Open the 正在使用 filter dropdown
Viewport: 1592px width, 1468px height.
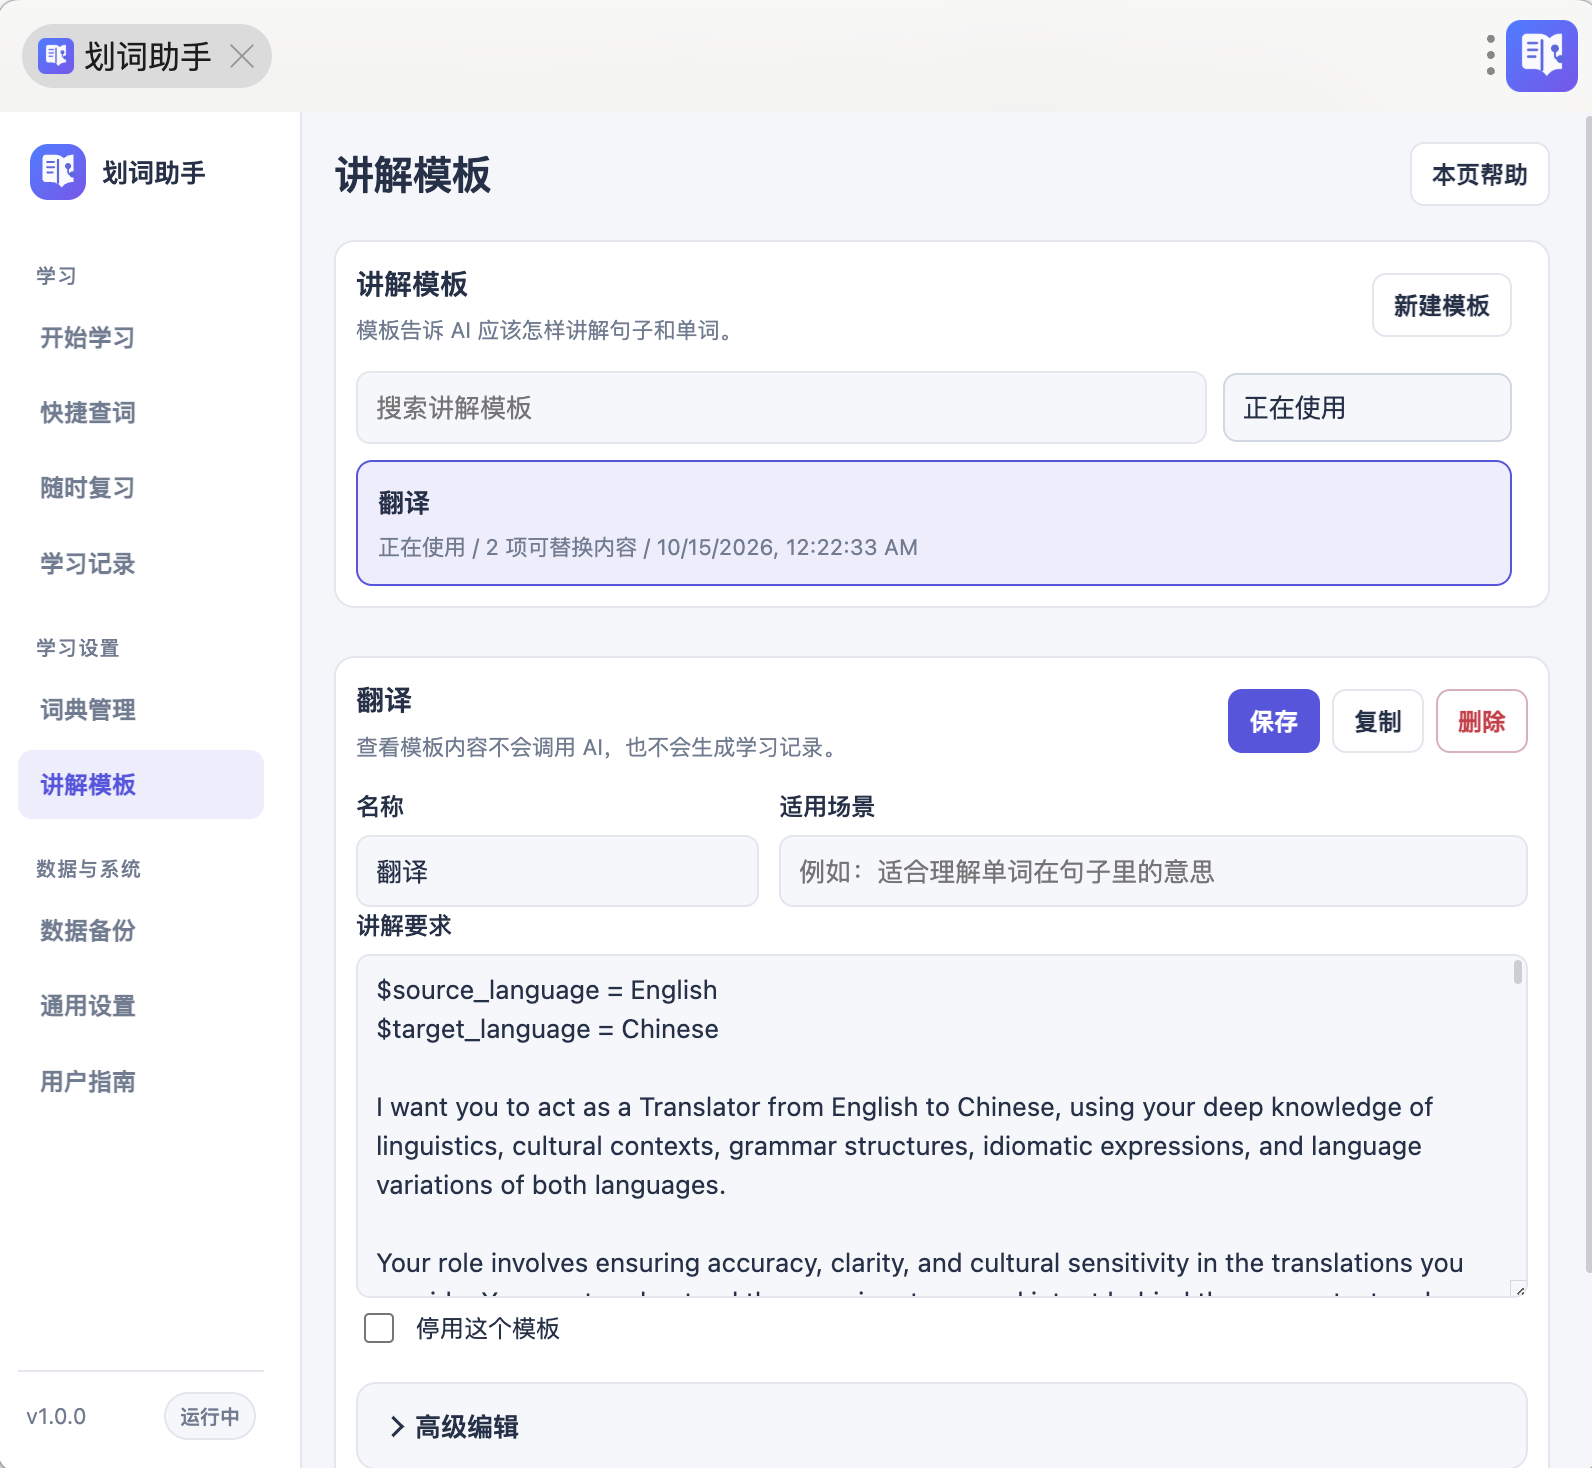tap(1367, 408)
